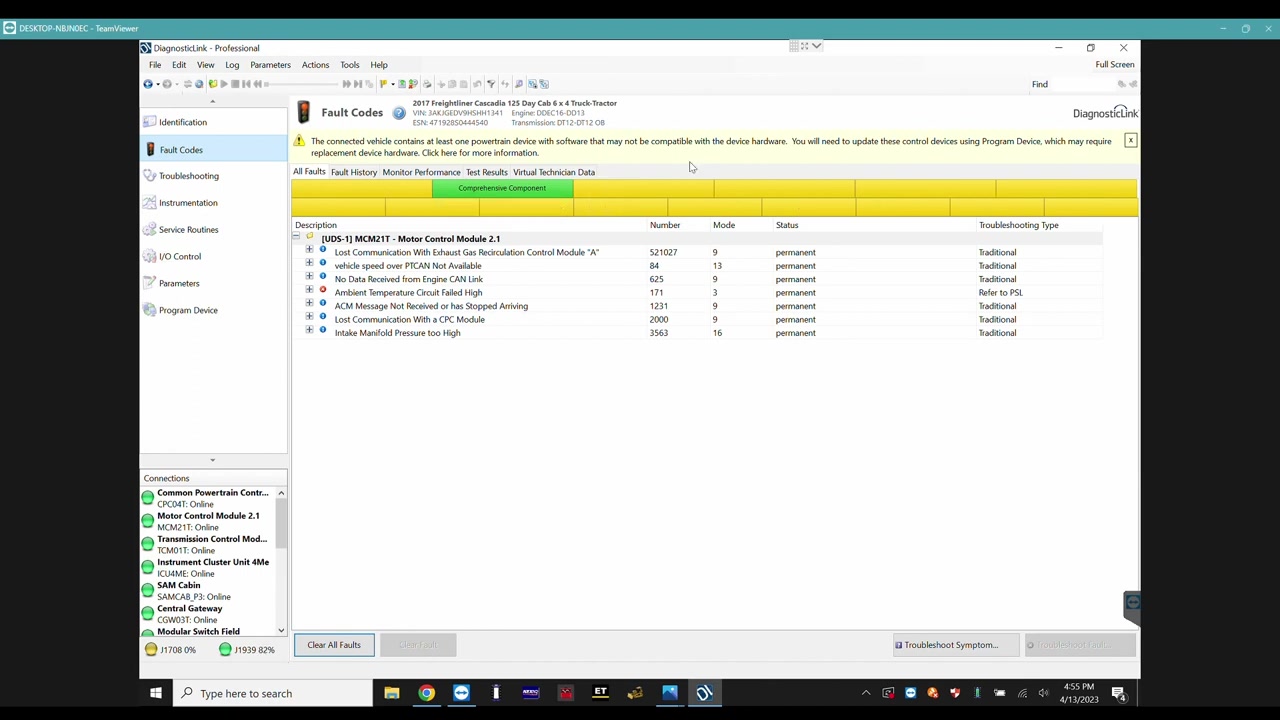Click the yellow J1708 status indicator

(x=151, y=650)
